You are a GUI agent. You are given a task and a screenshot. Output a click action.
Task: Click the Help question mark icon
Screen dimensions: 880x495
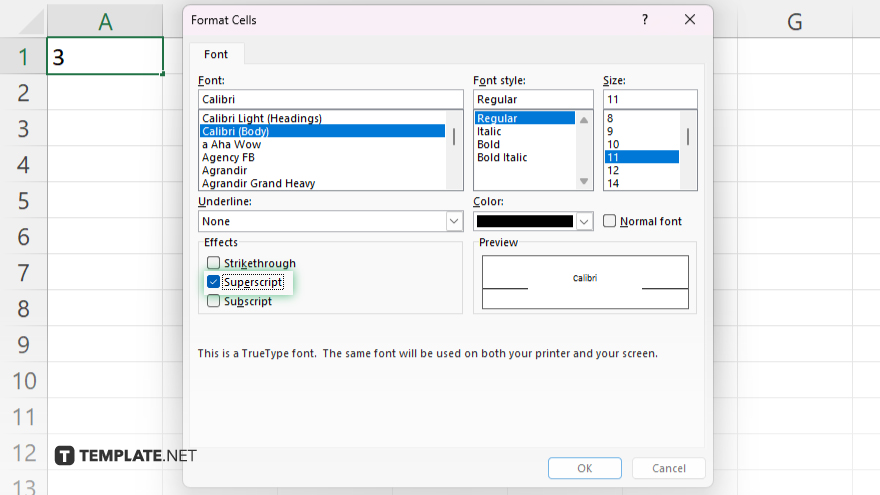pyautogui.click(x=645, y=20)
